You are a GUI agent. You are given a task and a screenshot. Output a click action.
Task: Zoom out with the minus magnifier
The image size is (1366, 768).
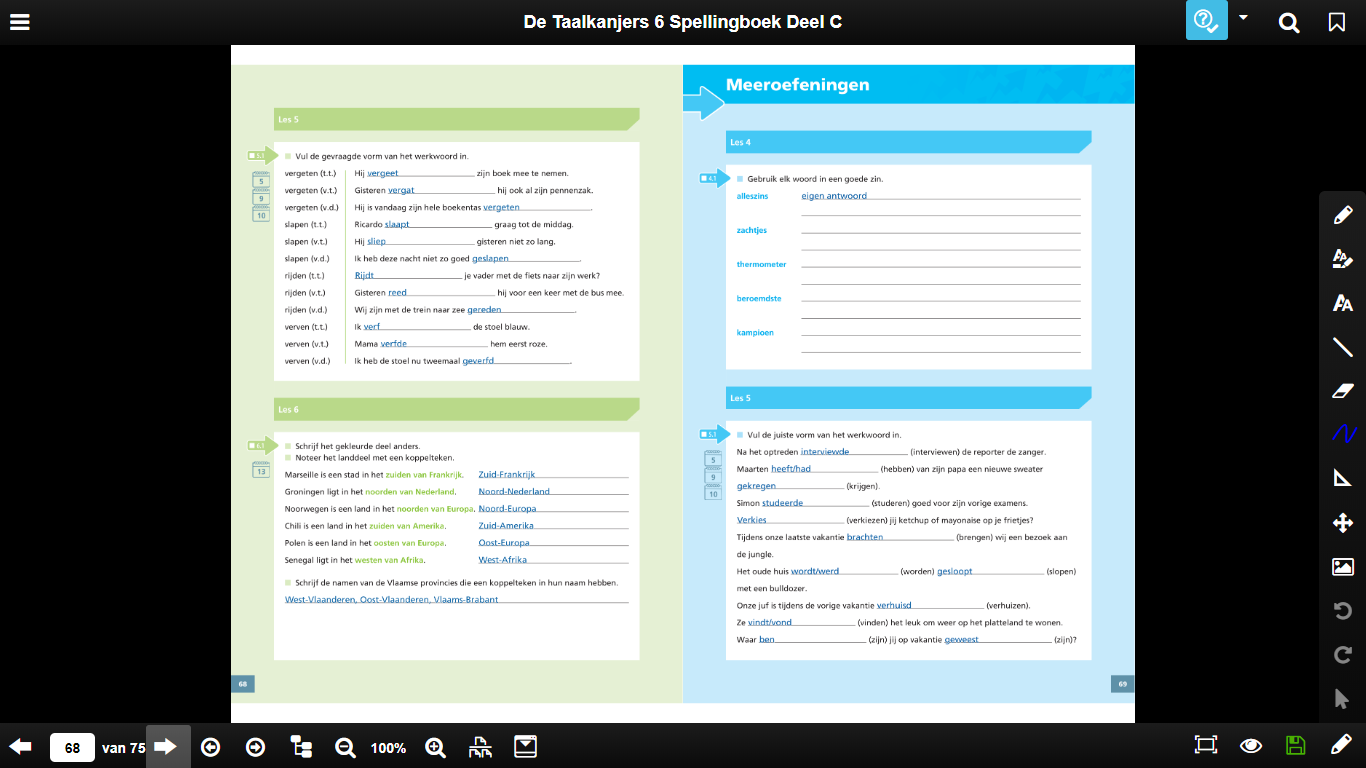click(345, 747)
